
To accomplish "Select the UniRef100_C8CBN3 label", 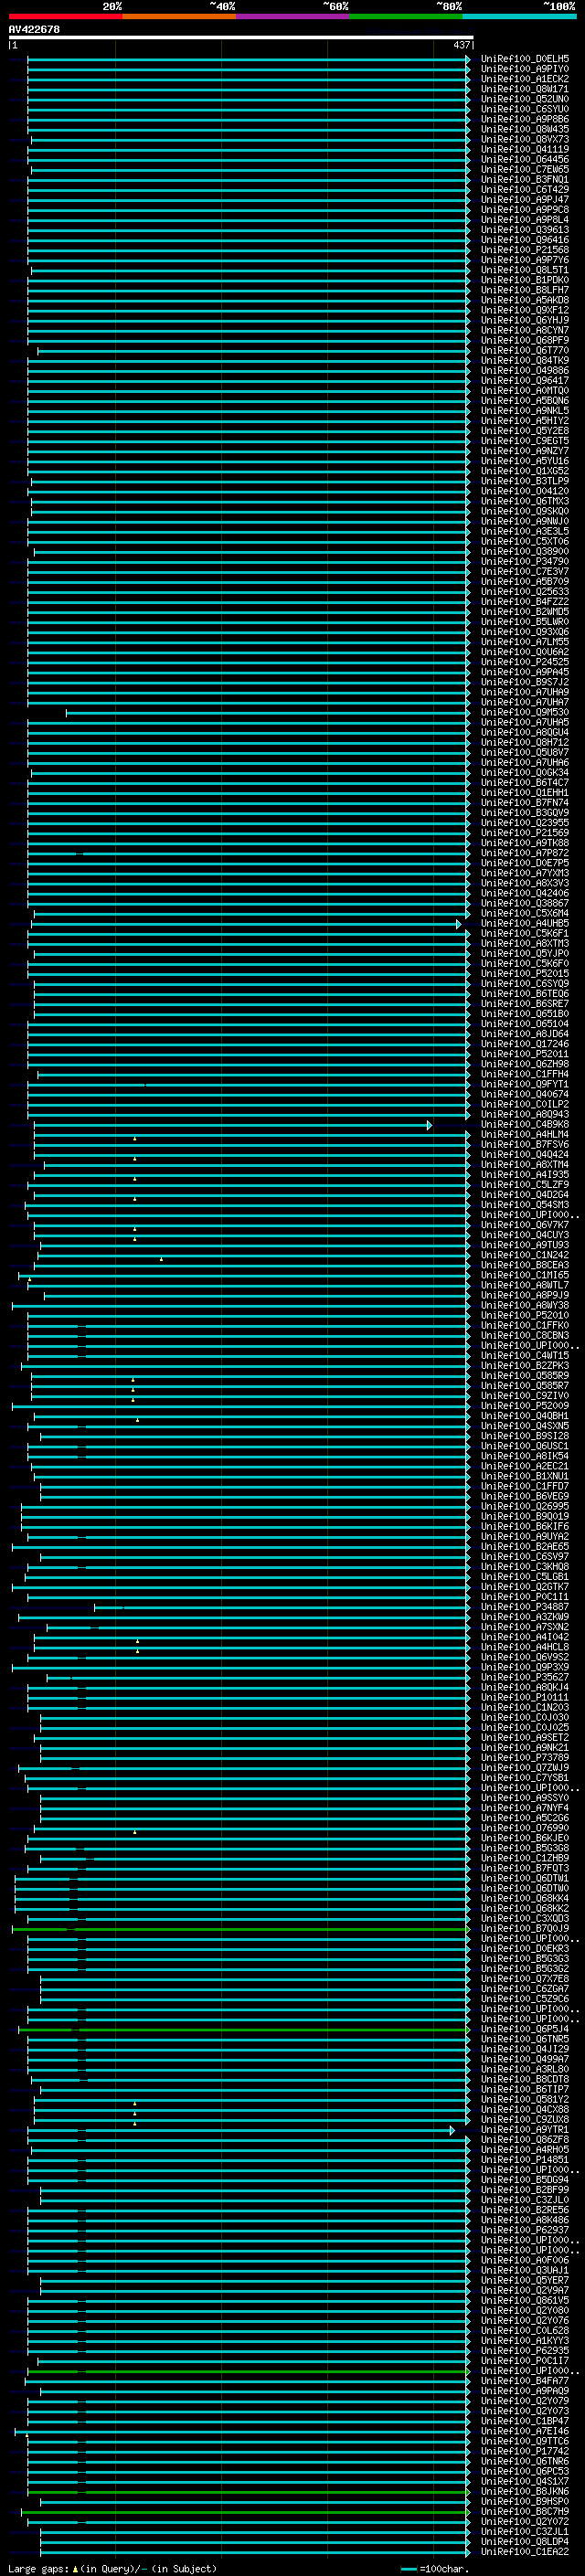I will pyautogui.click(x=524, y=1336).
